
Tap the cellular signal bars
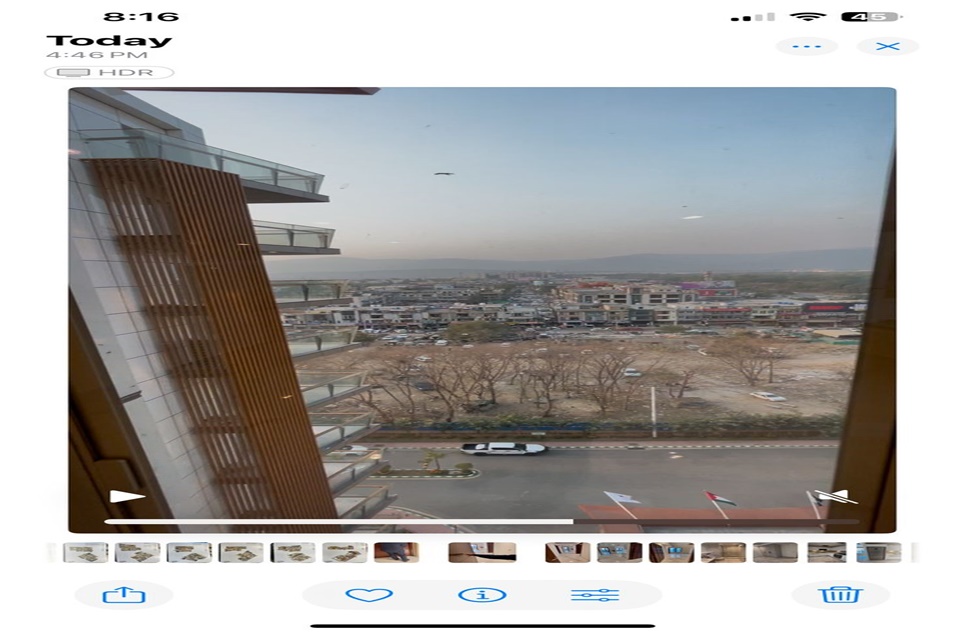[753, 17]
